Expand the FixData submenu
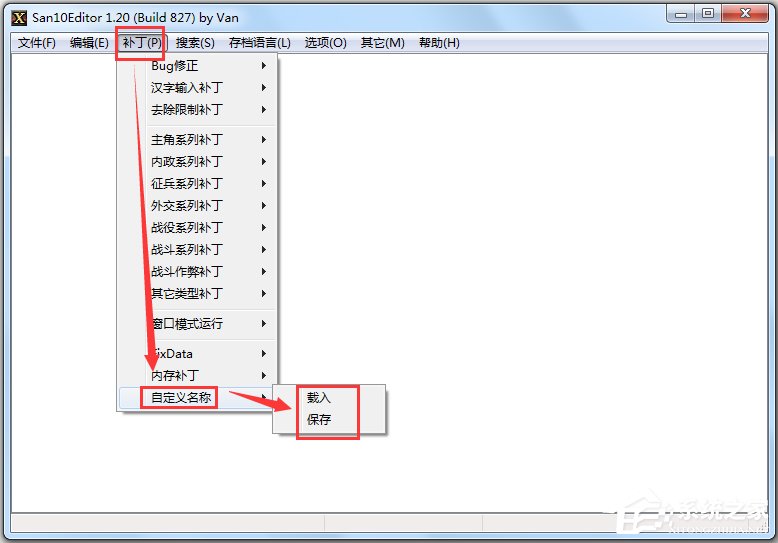This screenshot has width=778, height=543. [197, 354]
